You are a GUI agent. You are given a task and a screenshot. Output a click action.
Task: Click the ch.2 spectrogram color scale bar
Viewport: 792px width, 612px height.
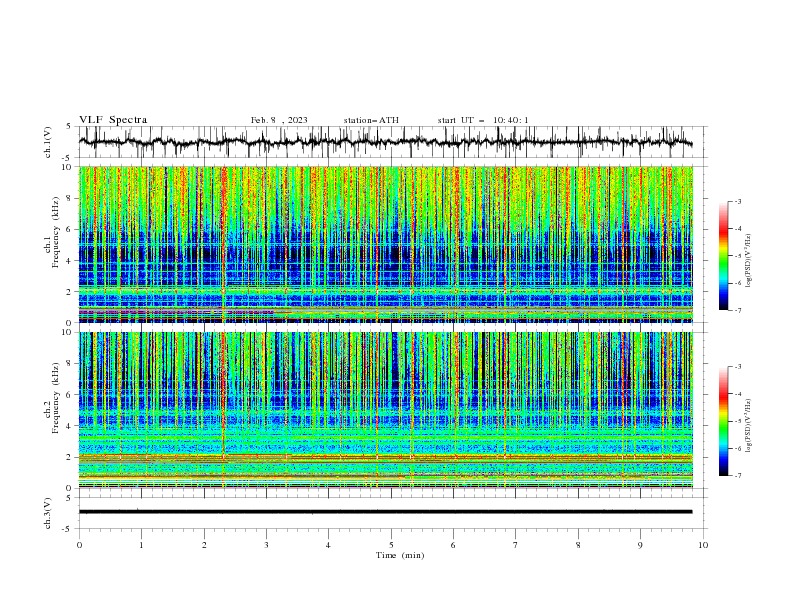tap(724, 421)
